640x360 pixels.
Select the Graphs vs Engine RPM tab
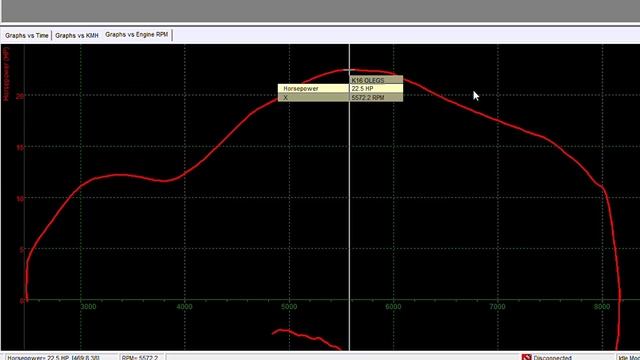click(x=137, y=35)
